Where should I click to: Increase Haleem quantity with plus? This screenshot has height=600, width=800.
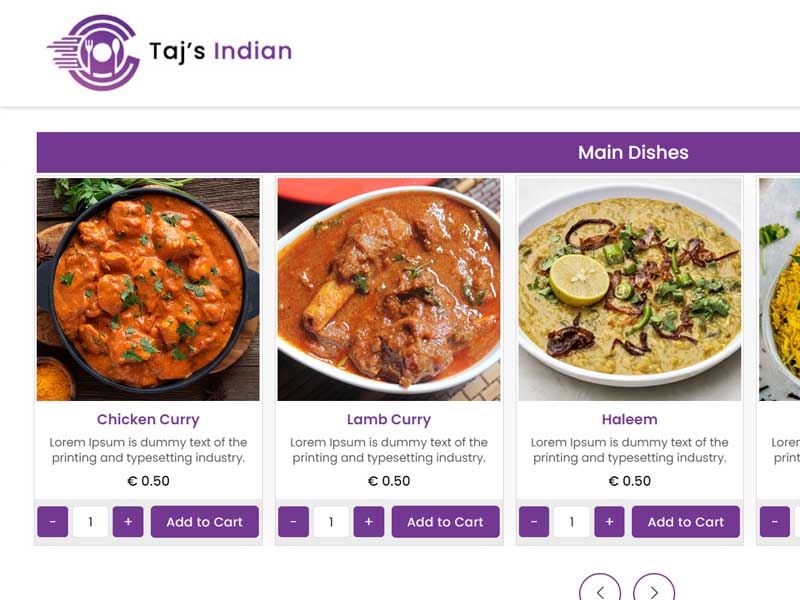point(609,521)
